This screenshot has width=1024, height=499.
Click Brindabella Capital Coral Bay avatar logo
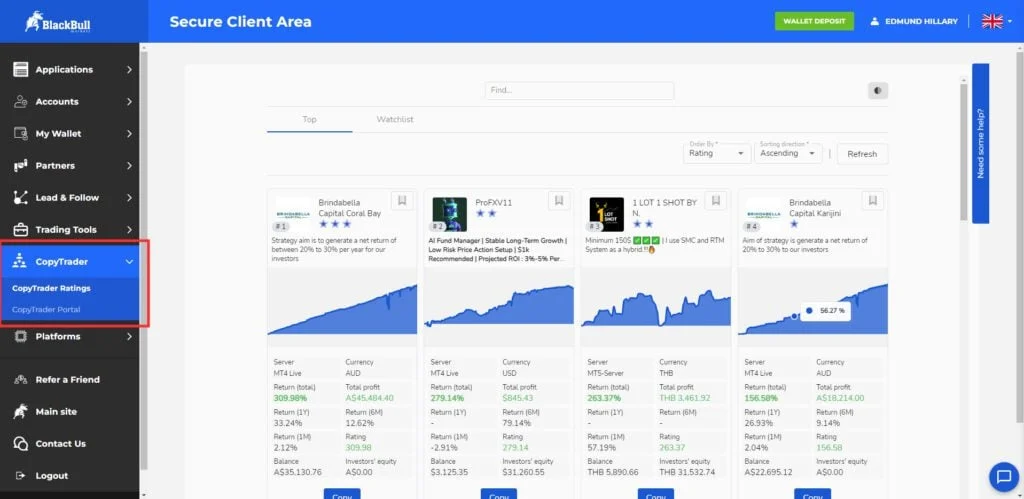[x=293, y=214]
